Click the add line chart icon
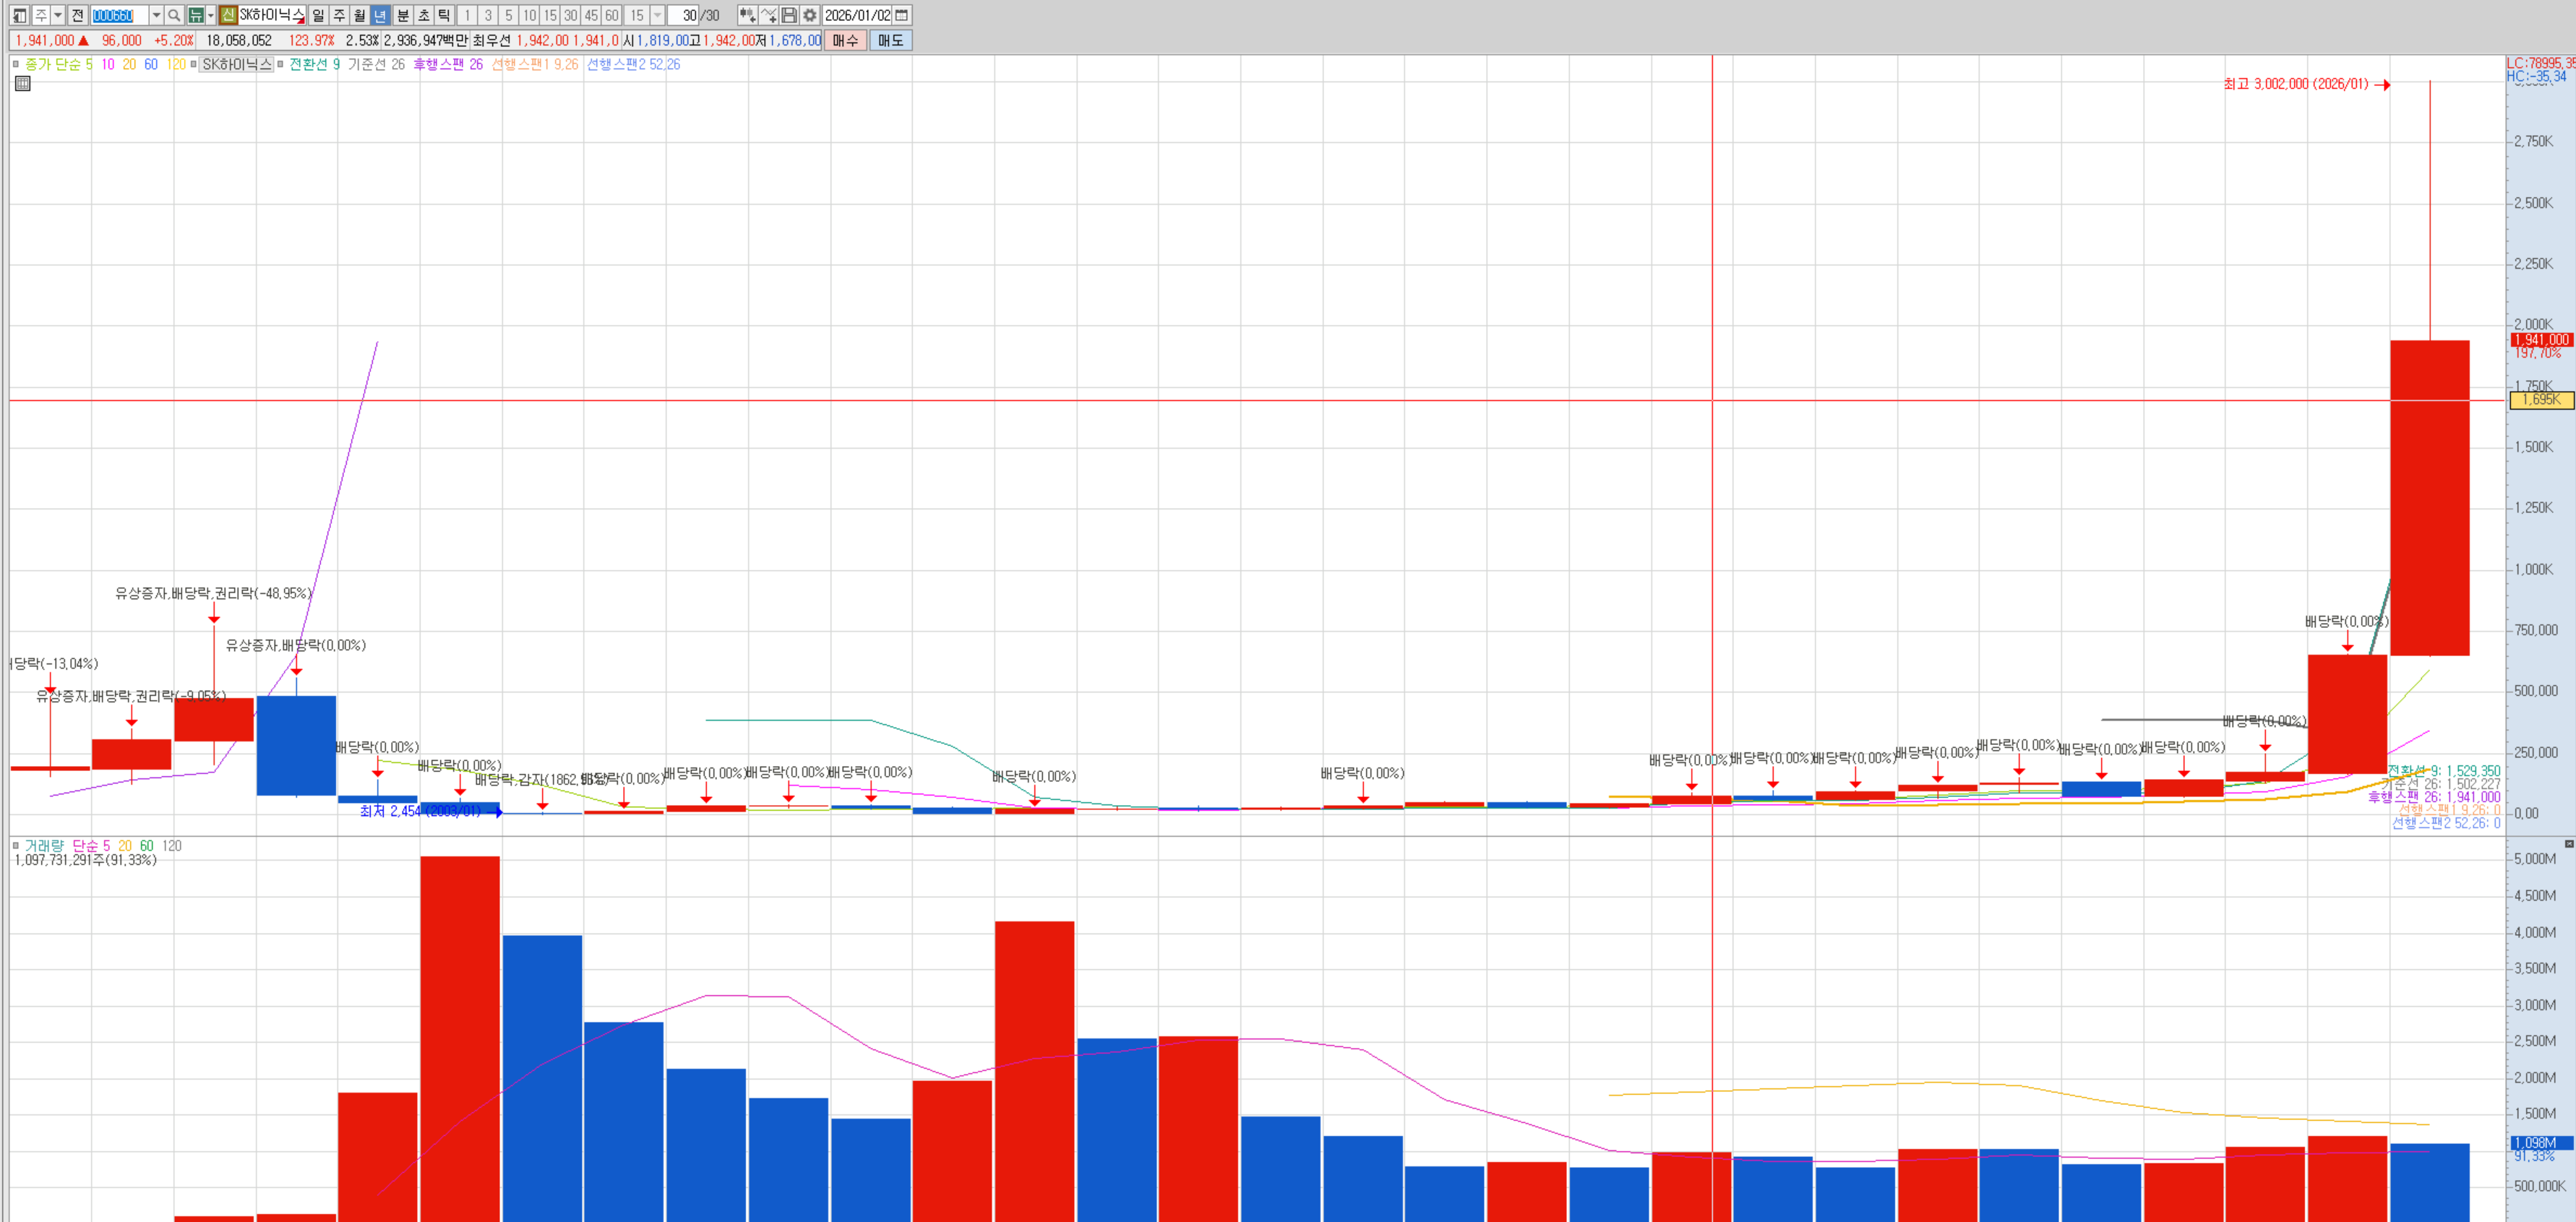This screenshot has width=2576, height=1222. (x=768, y=15)
